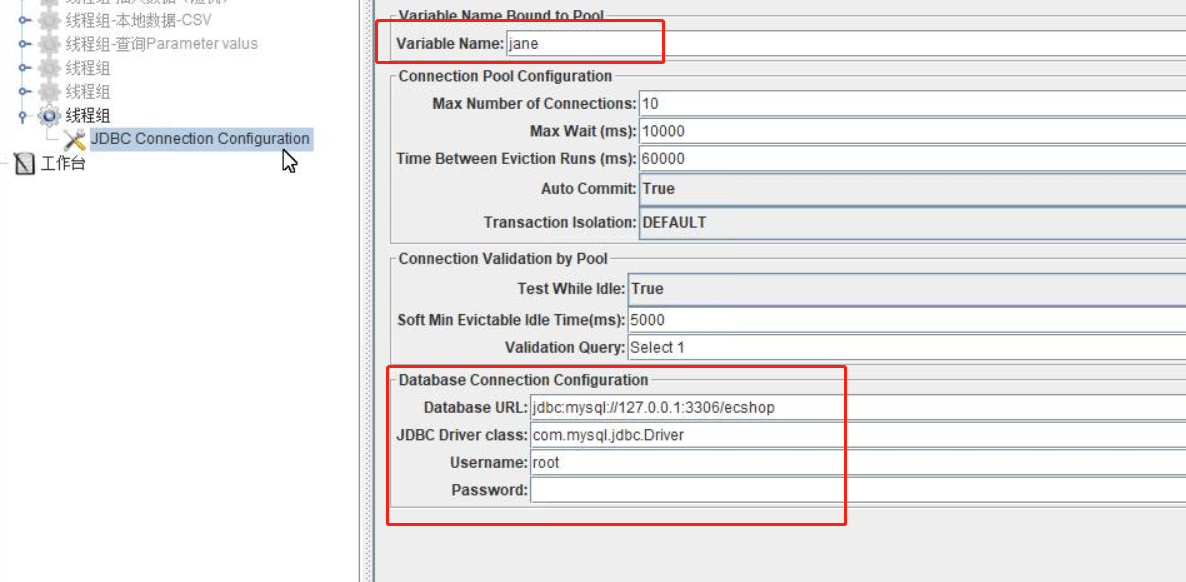The height and width of the screenshot is (582, 1186).
Task: Select JDBC Connection Configuration in the tree
Action: [200, 139]
